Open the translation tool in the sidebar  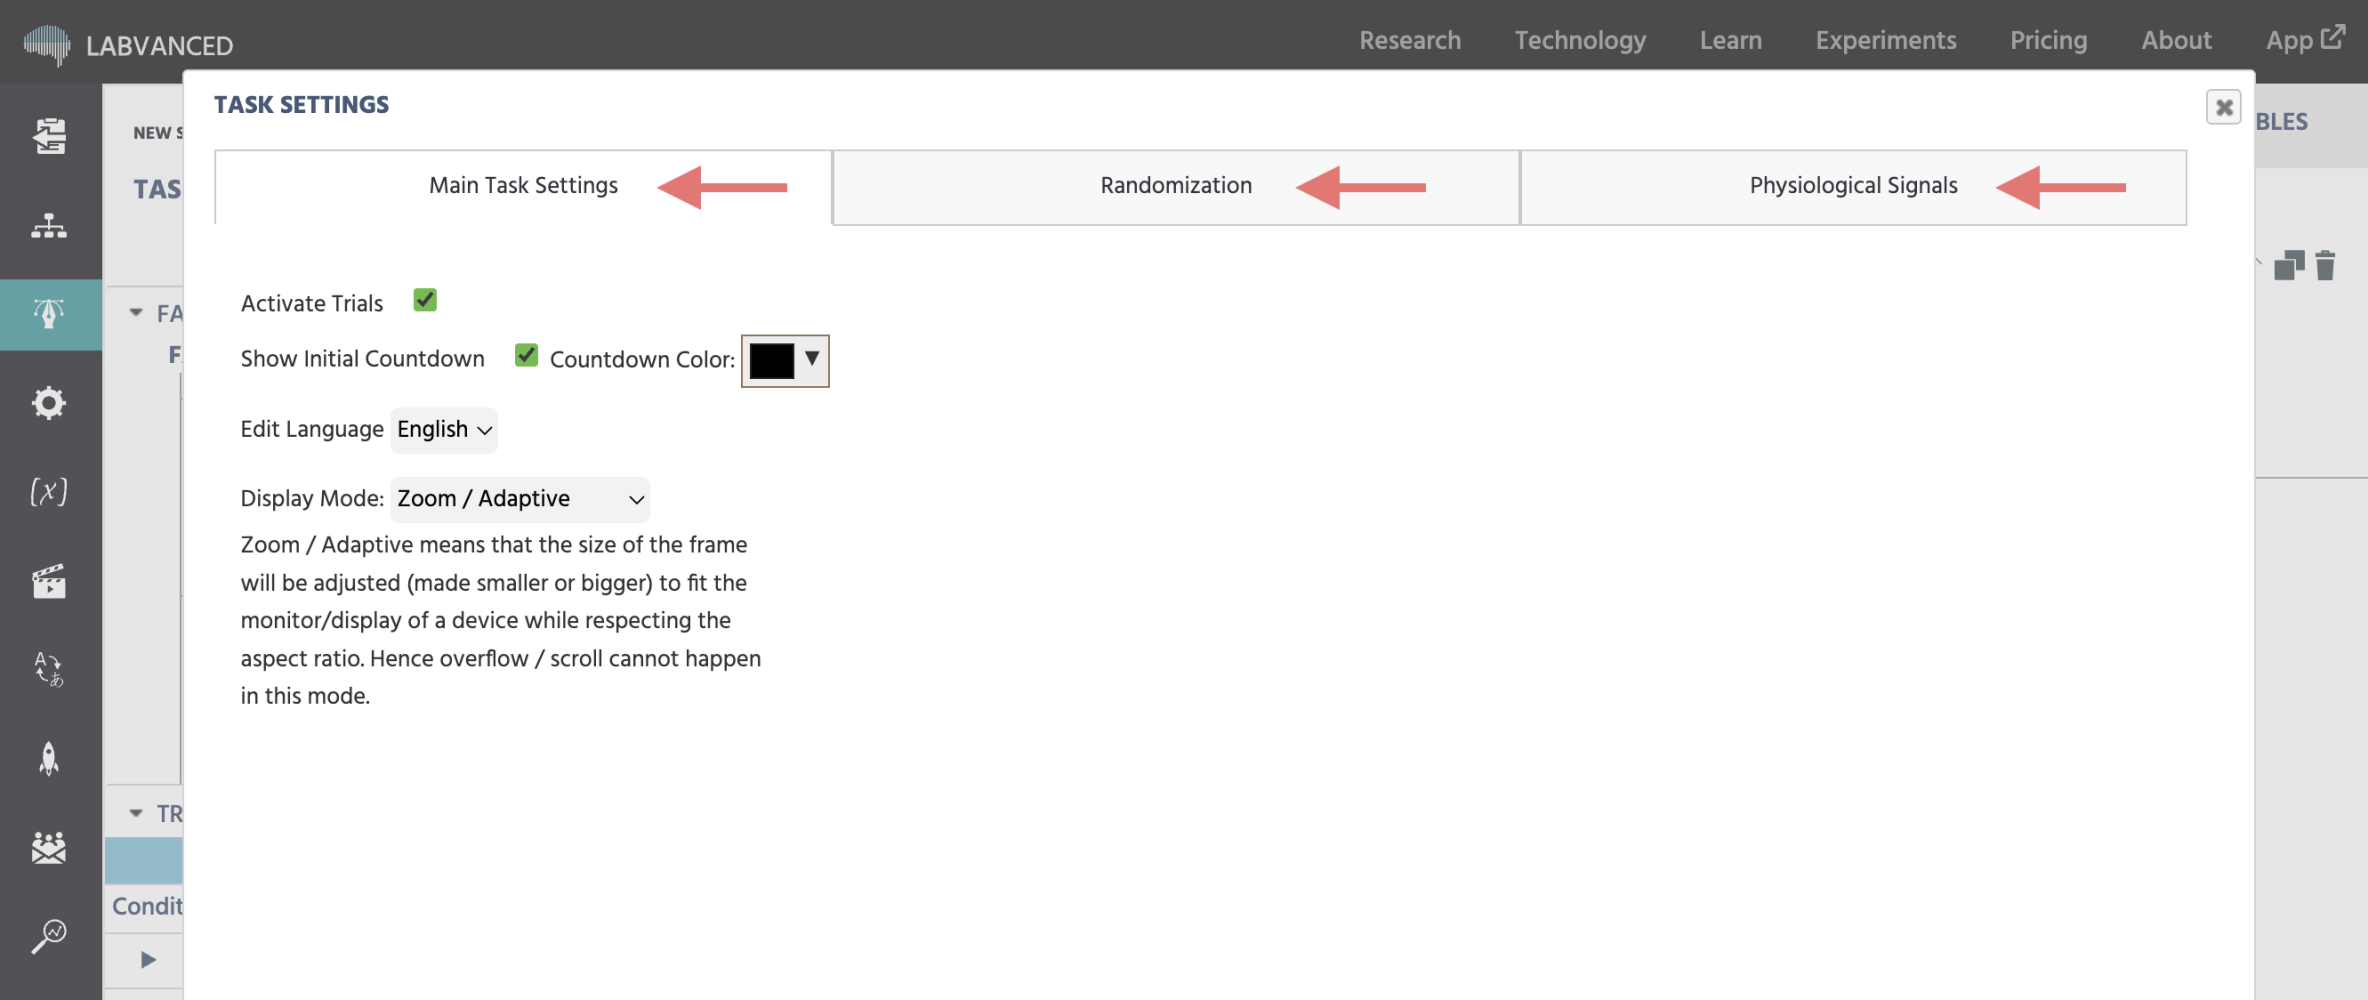[x=49, y=669]
